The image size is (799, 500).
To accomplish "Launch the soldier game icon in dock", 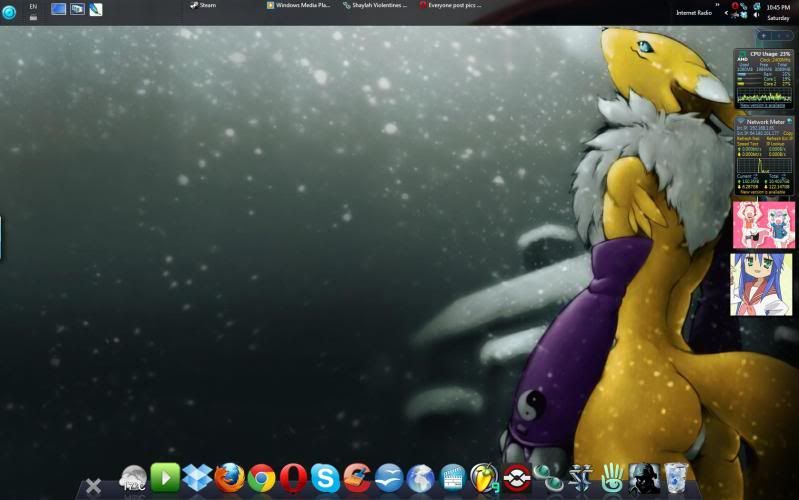I will [x=644, y=478].
